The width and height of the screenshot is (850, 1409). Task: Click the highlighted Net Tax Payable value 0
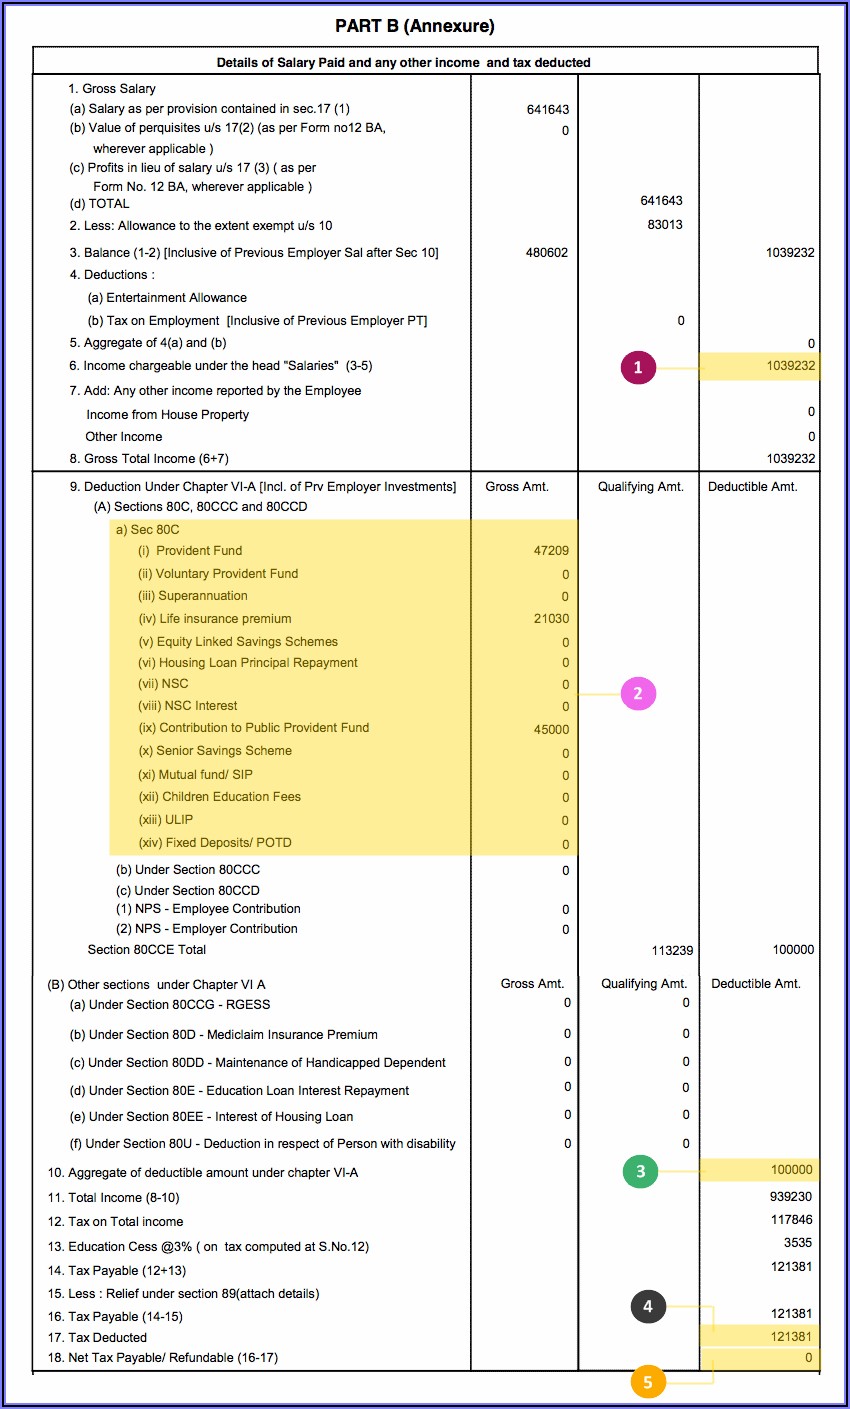809,1358
